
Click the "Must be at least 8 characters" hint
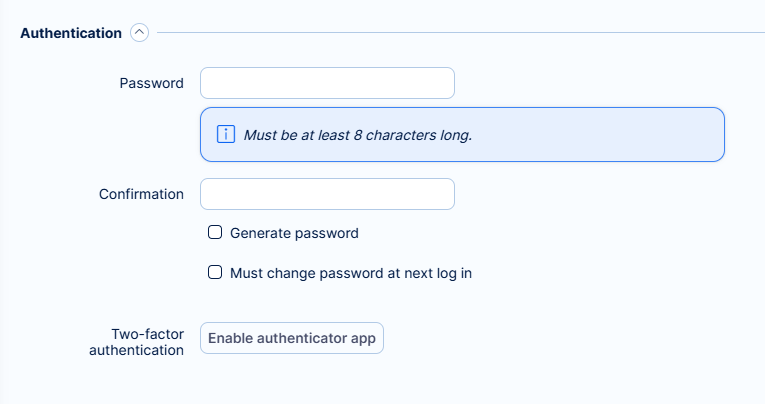[x=357, y=135]
